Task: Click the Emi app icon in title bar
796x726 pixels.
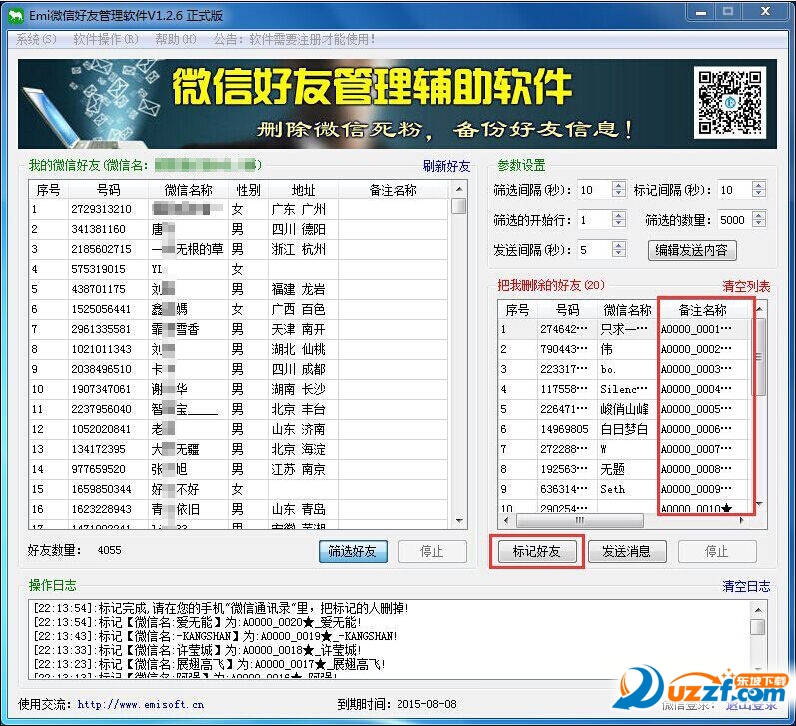Action: click(16, 15)
